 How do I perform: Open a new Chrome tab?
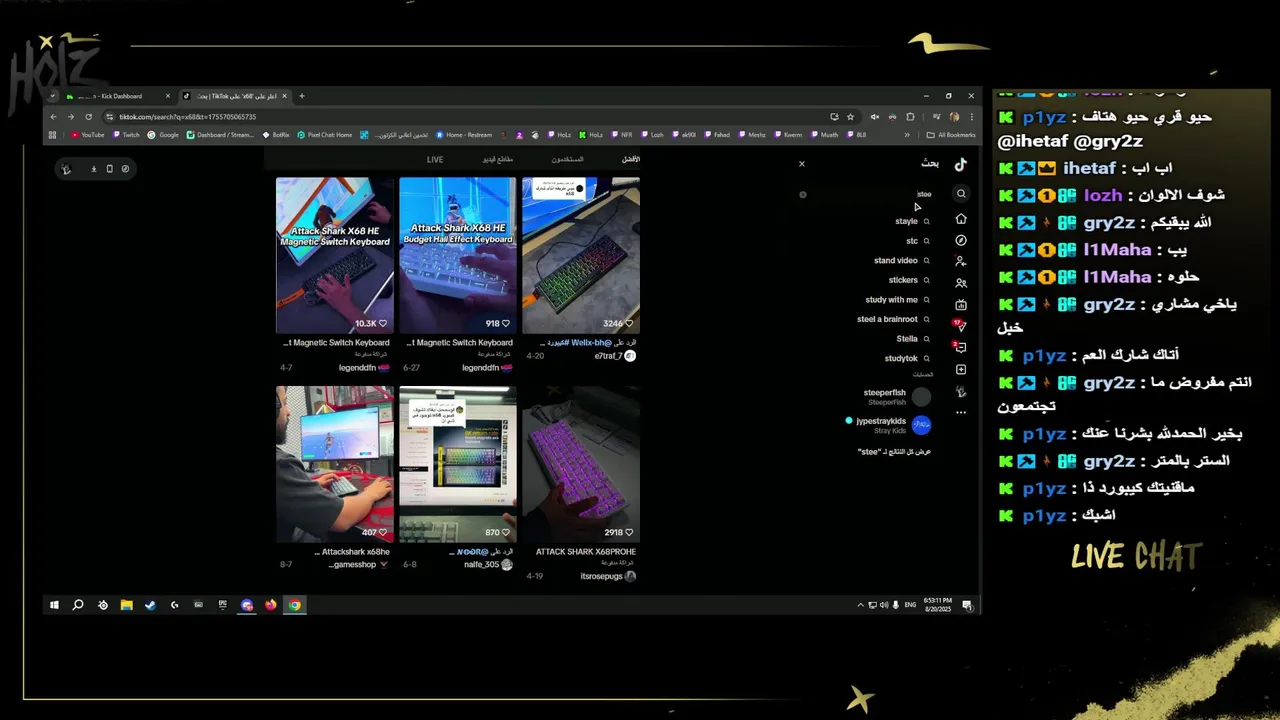(302, 96)
